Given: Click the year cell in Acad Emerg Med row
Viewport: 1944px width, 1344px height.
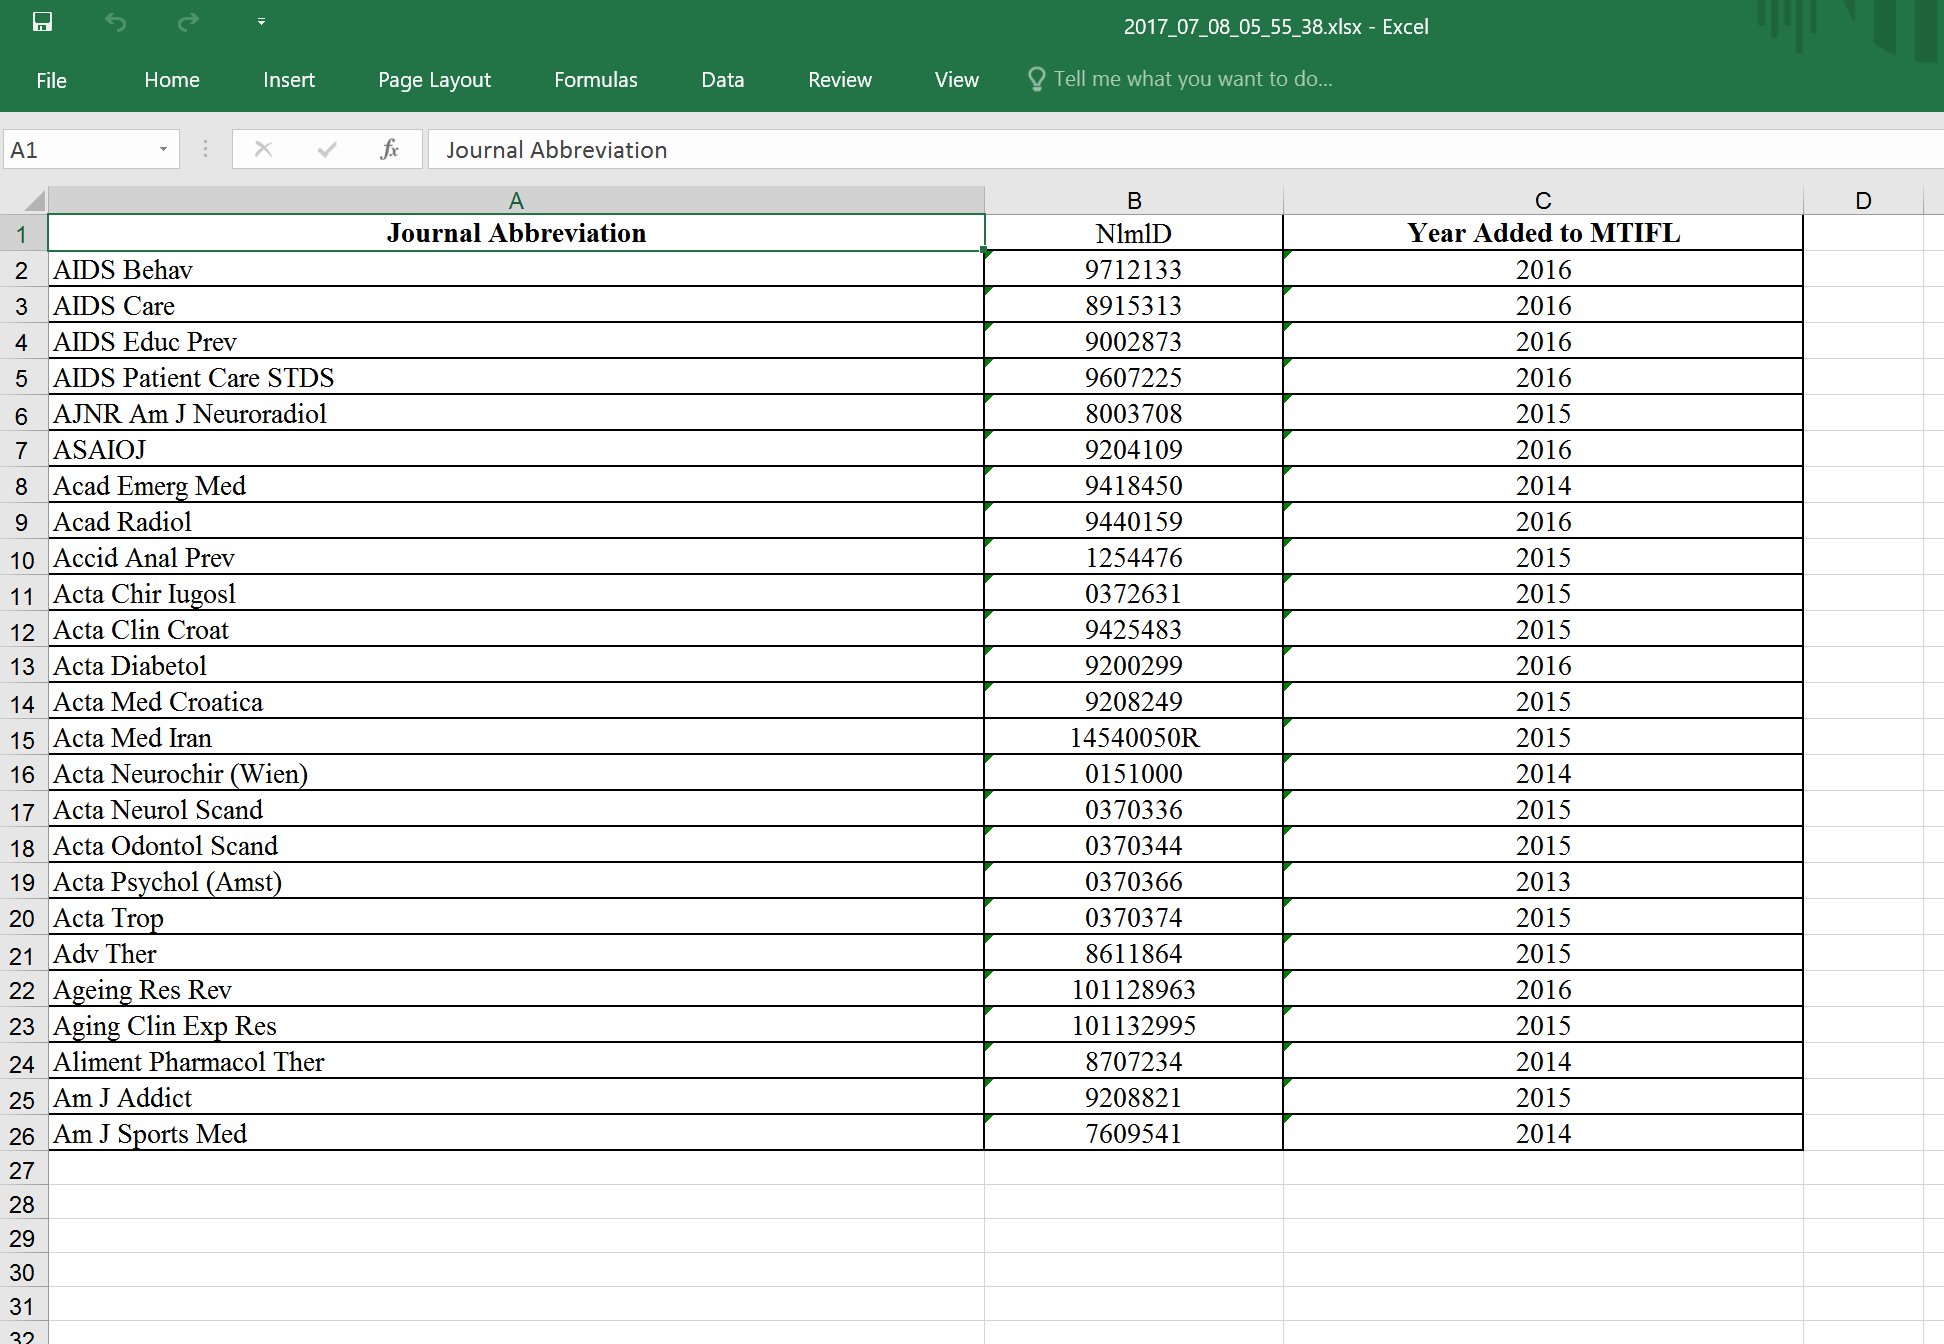Looking at the screenshot, I should pyautogui.click(x=1543, y=485).
